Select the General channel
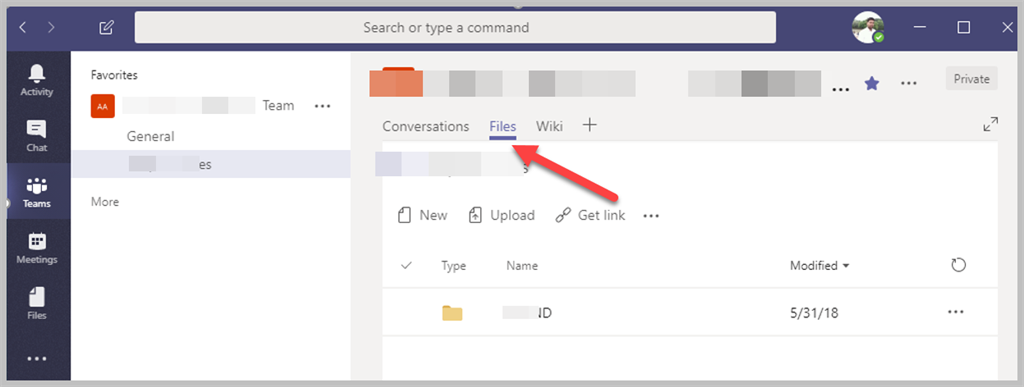Screen dimensions: 1024x387 pyautogui.click(x=150, y=136)
